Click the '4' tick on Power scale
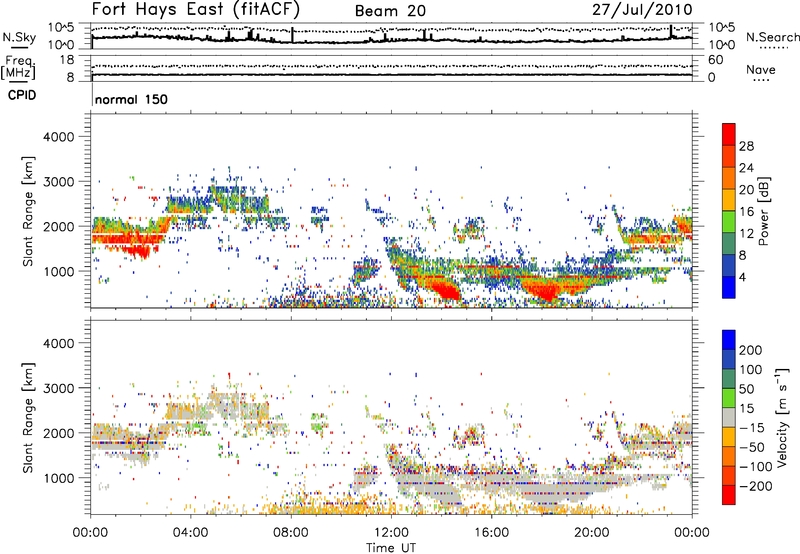 tap(742, 277)
